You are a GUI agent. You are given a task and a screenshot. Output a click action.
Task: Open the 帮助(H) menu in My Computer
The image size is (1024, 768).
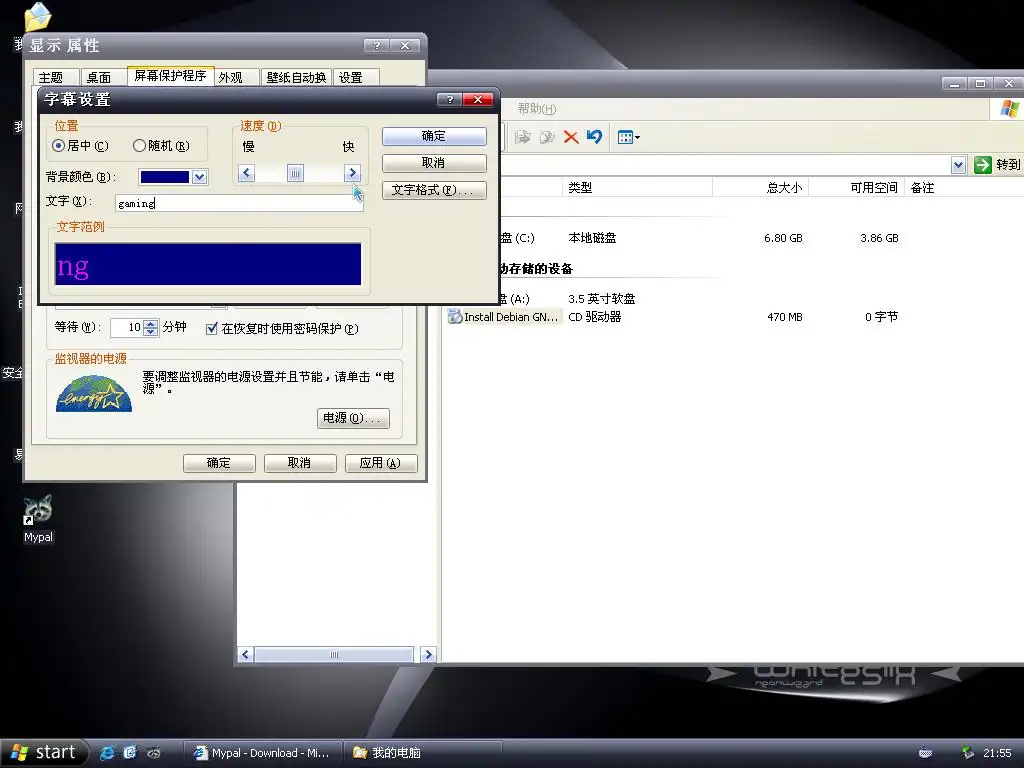[537, 108]
